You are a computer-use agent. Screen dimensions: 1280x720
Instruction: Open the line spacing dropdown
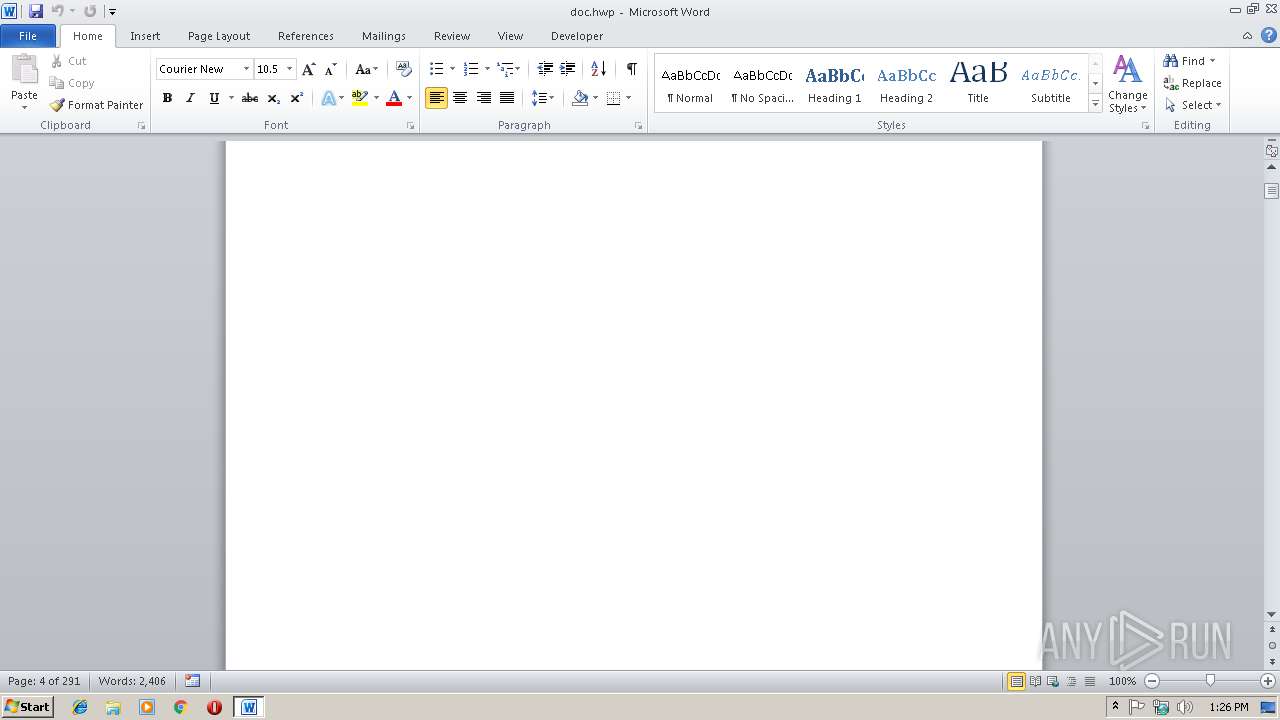tap(543, 98)
